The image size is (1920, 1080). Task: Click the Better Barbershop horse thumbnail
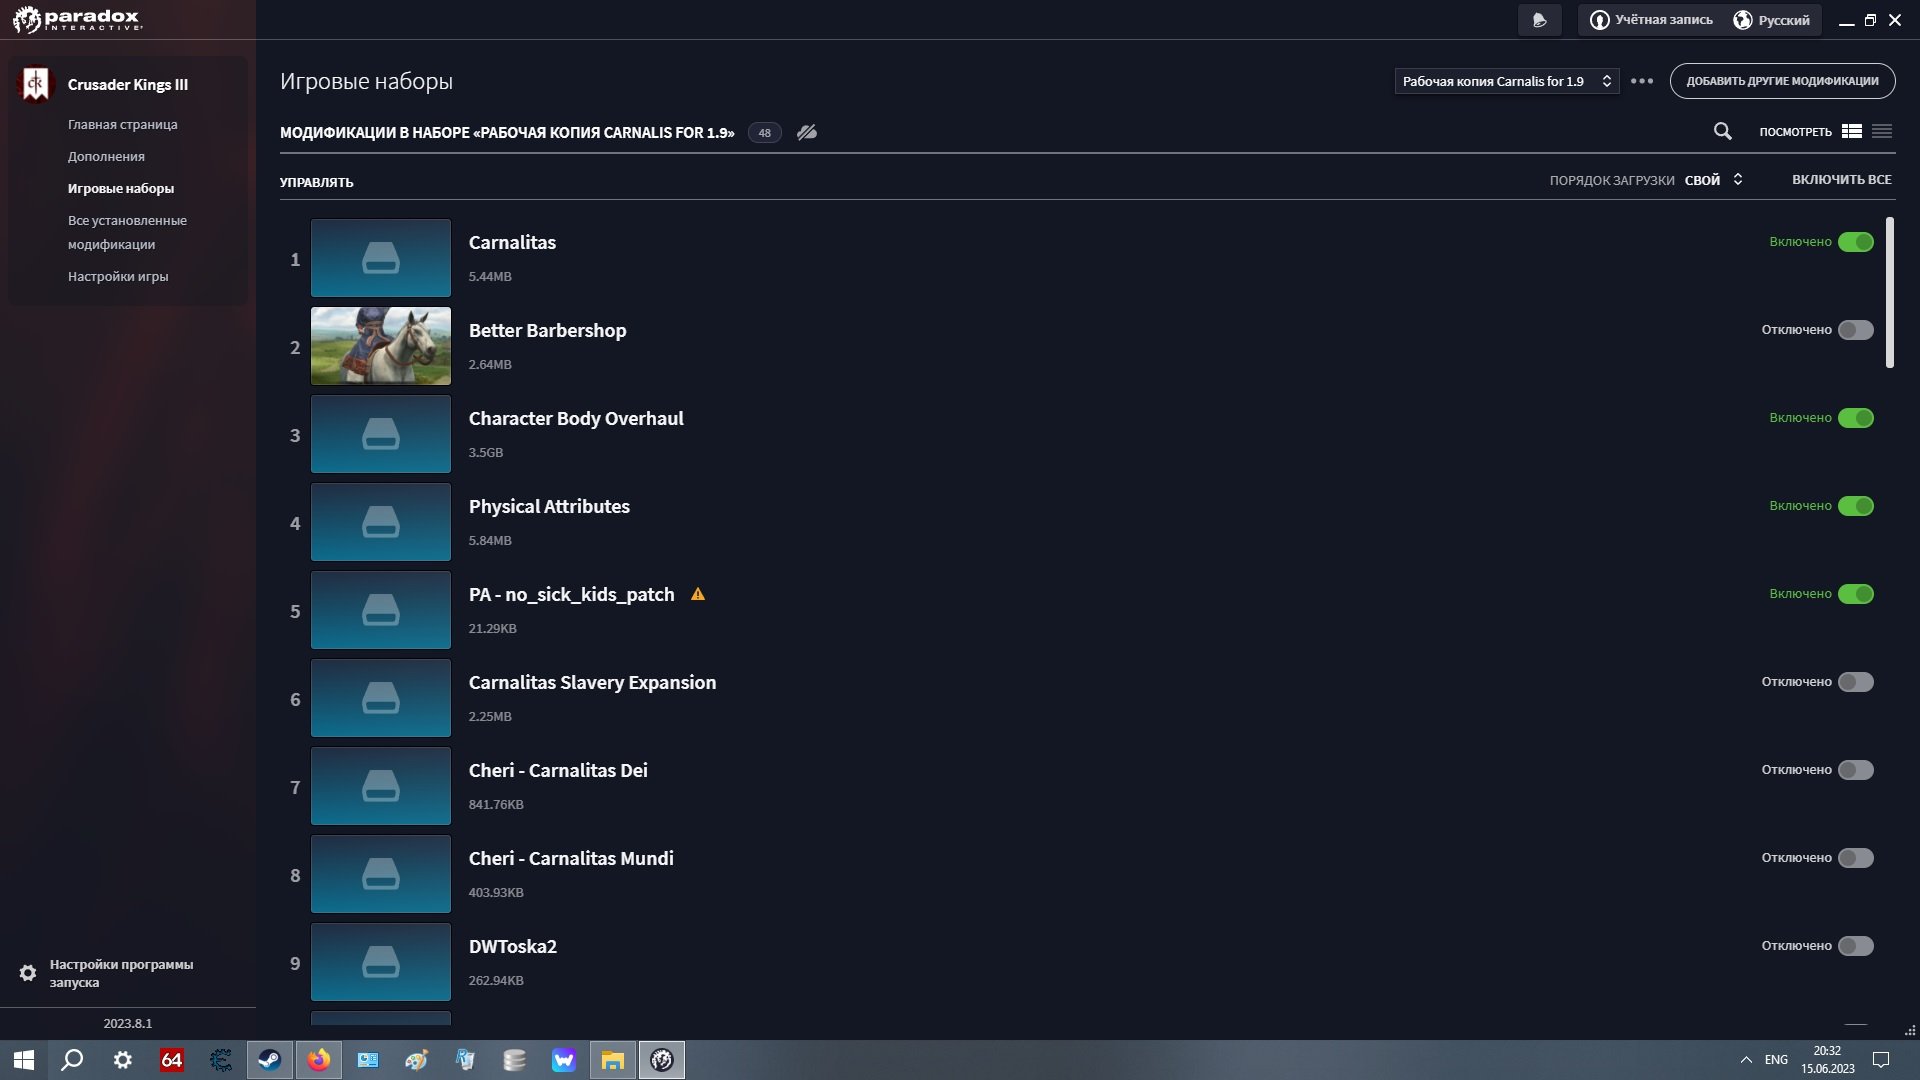click(381, 346)
